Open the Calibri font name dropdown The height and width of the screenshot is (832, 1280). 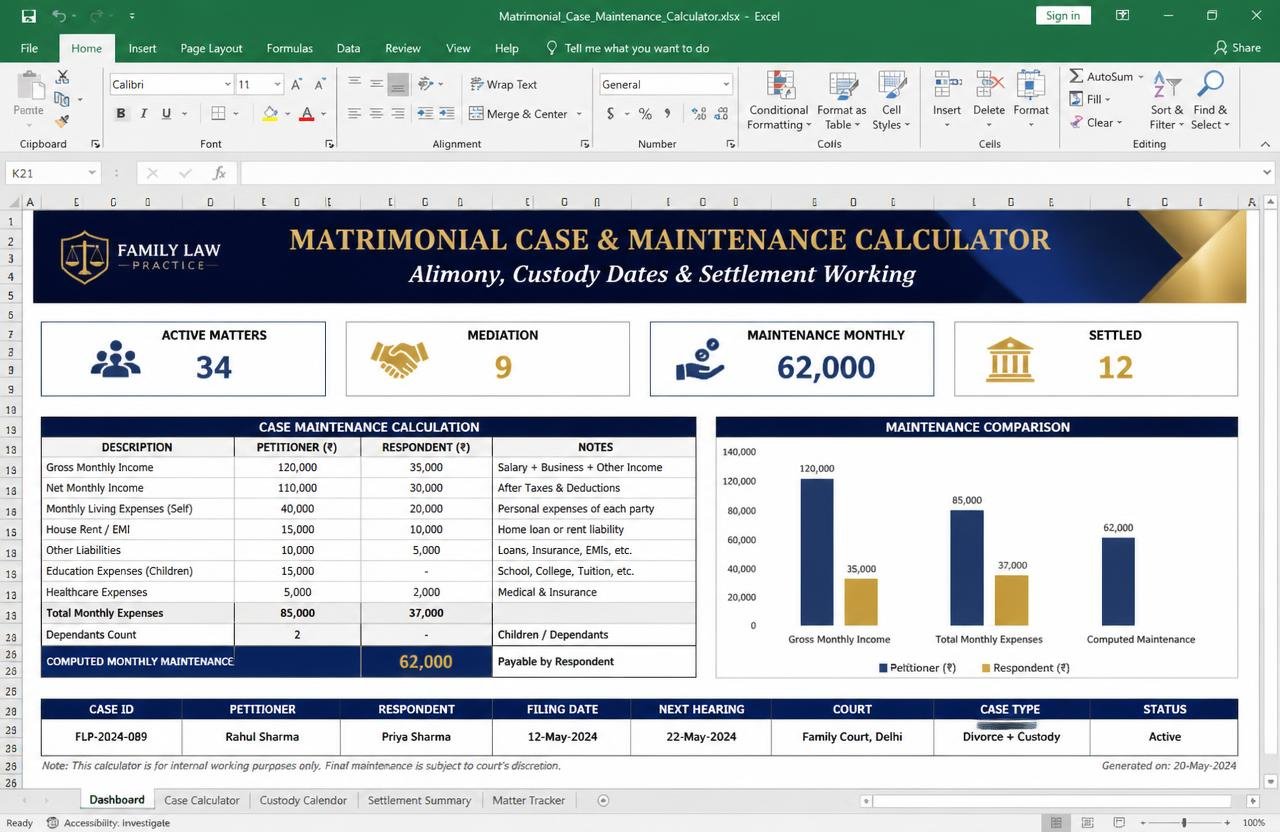click(x=228, y=85)
